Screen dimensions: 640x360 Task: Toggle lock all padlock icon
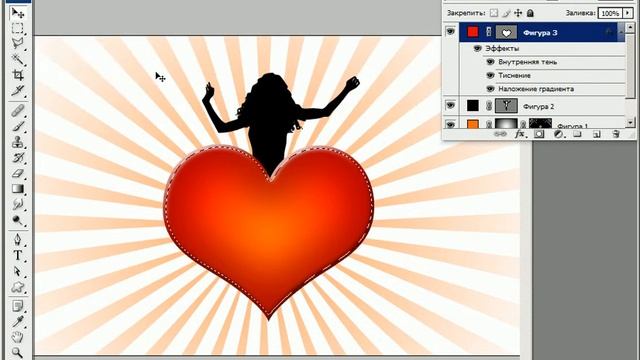[x=530, y=13]
